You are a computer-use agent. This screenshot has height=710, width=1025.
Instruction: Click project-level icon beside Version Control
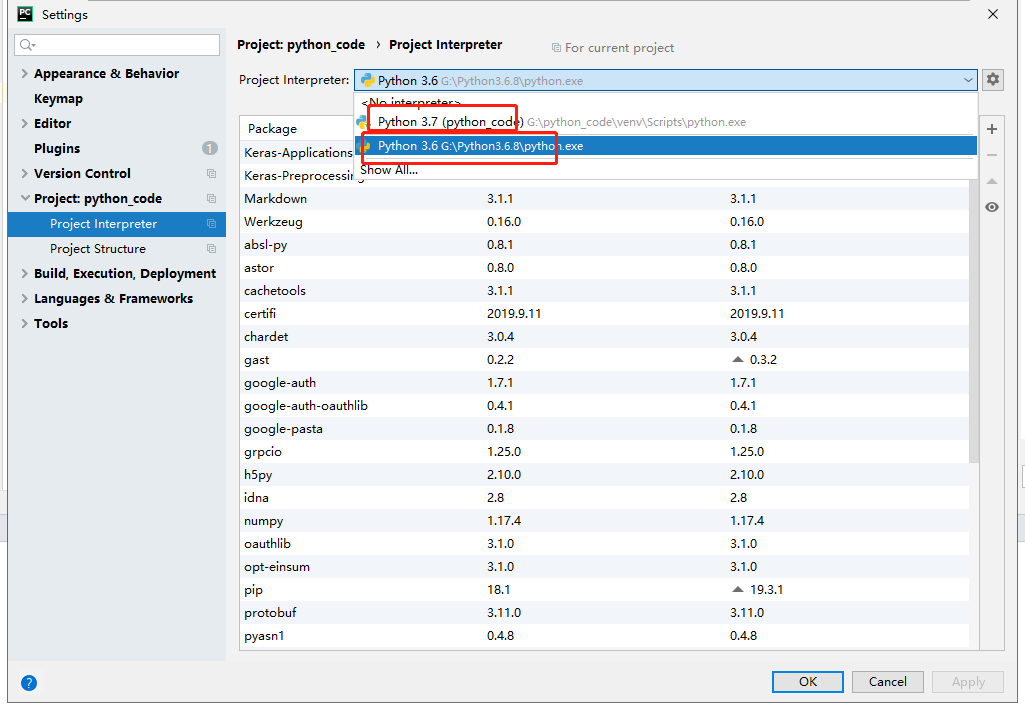[211, 173]
